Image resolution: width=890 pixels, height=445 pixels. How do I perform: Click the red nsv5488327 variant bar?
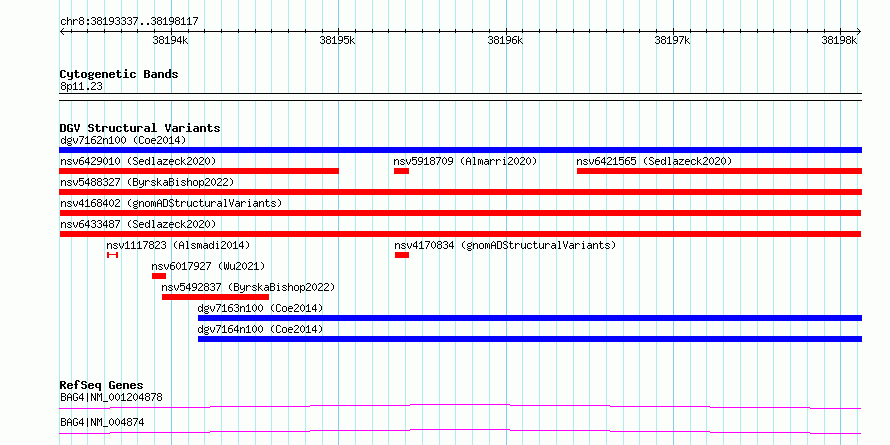460,192
